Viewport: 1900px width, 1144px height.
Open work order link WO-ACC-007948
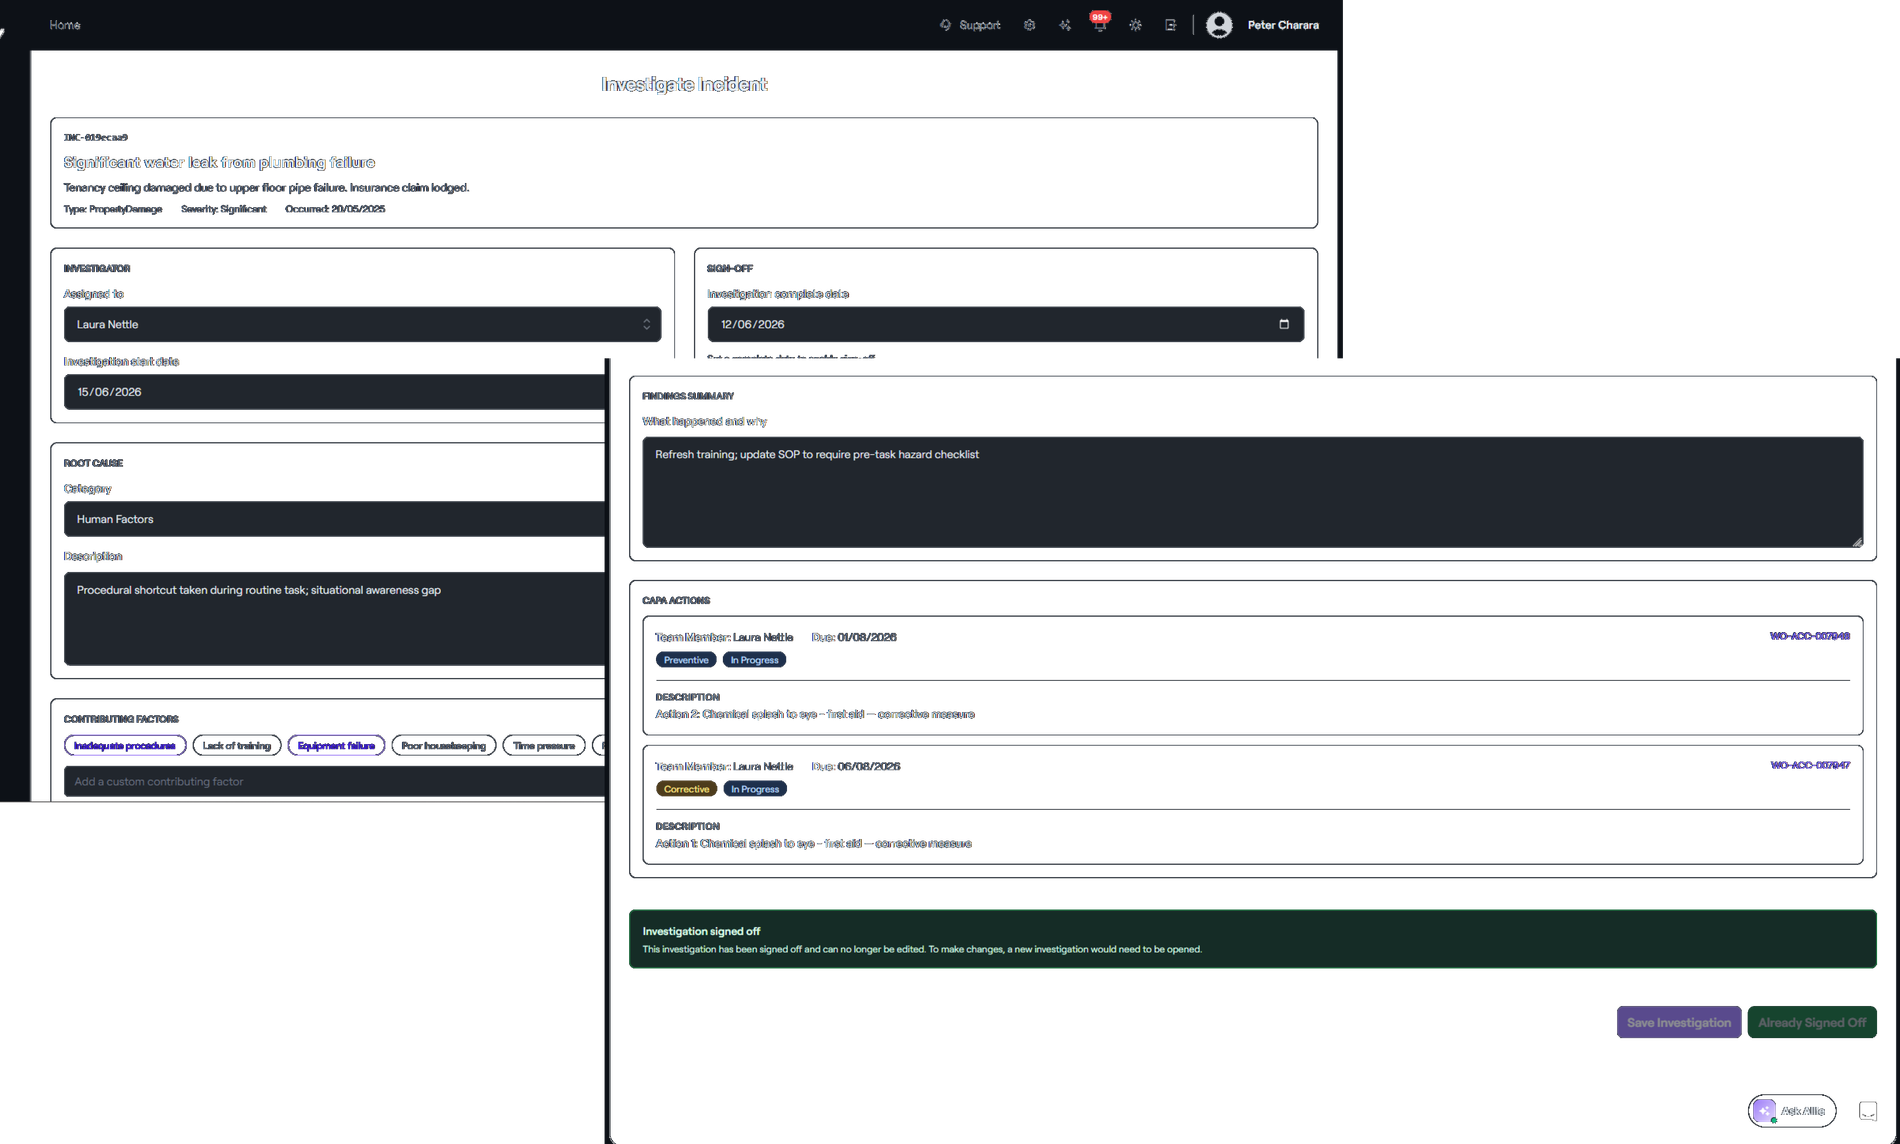coord(1809,636)
